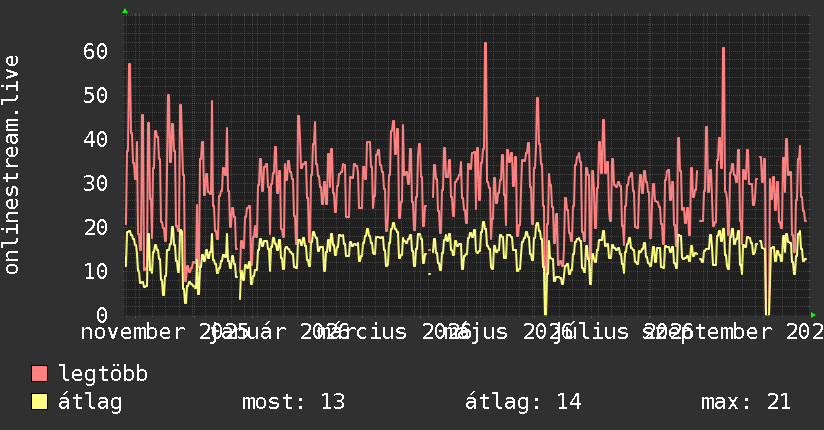Screen dimensions: 824x430
Task: Click the november 2025 x-axis label
Action: coord(165,332)
